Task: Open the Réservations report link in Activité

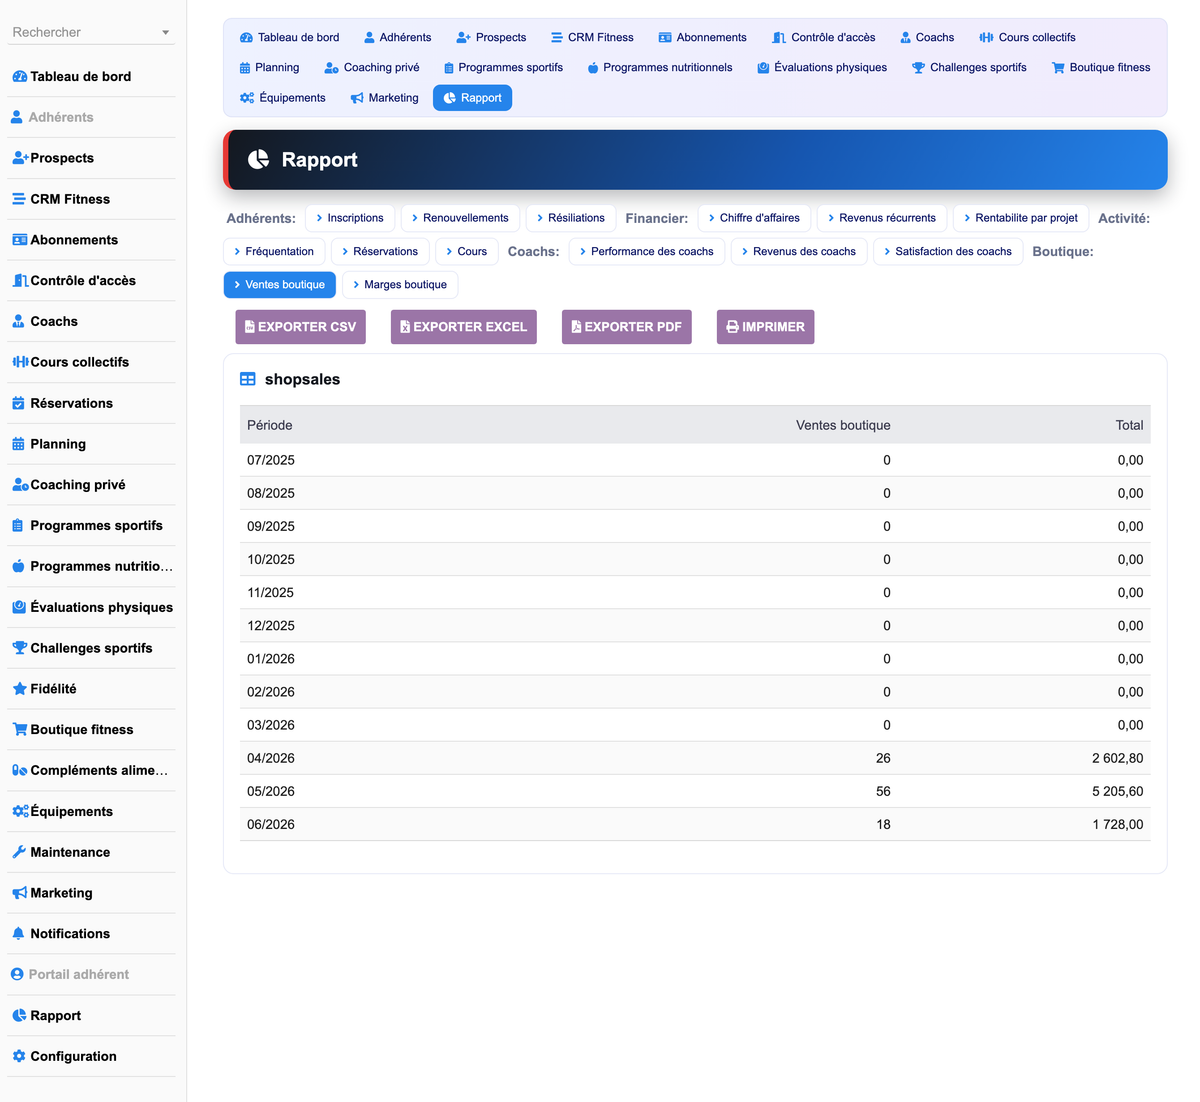Action: [380, 251]
